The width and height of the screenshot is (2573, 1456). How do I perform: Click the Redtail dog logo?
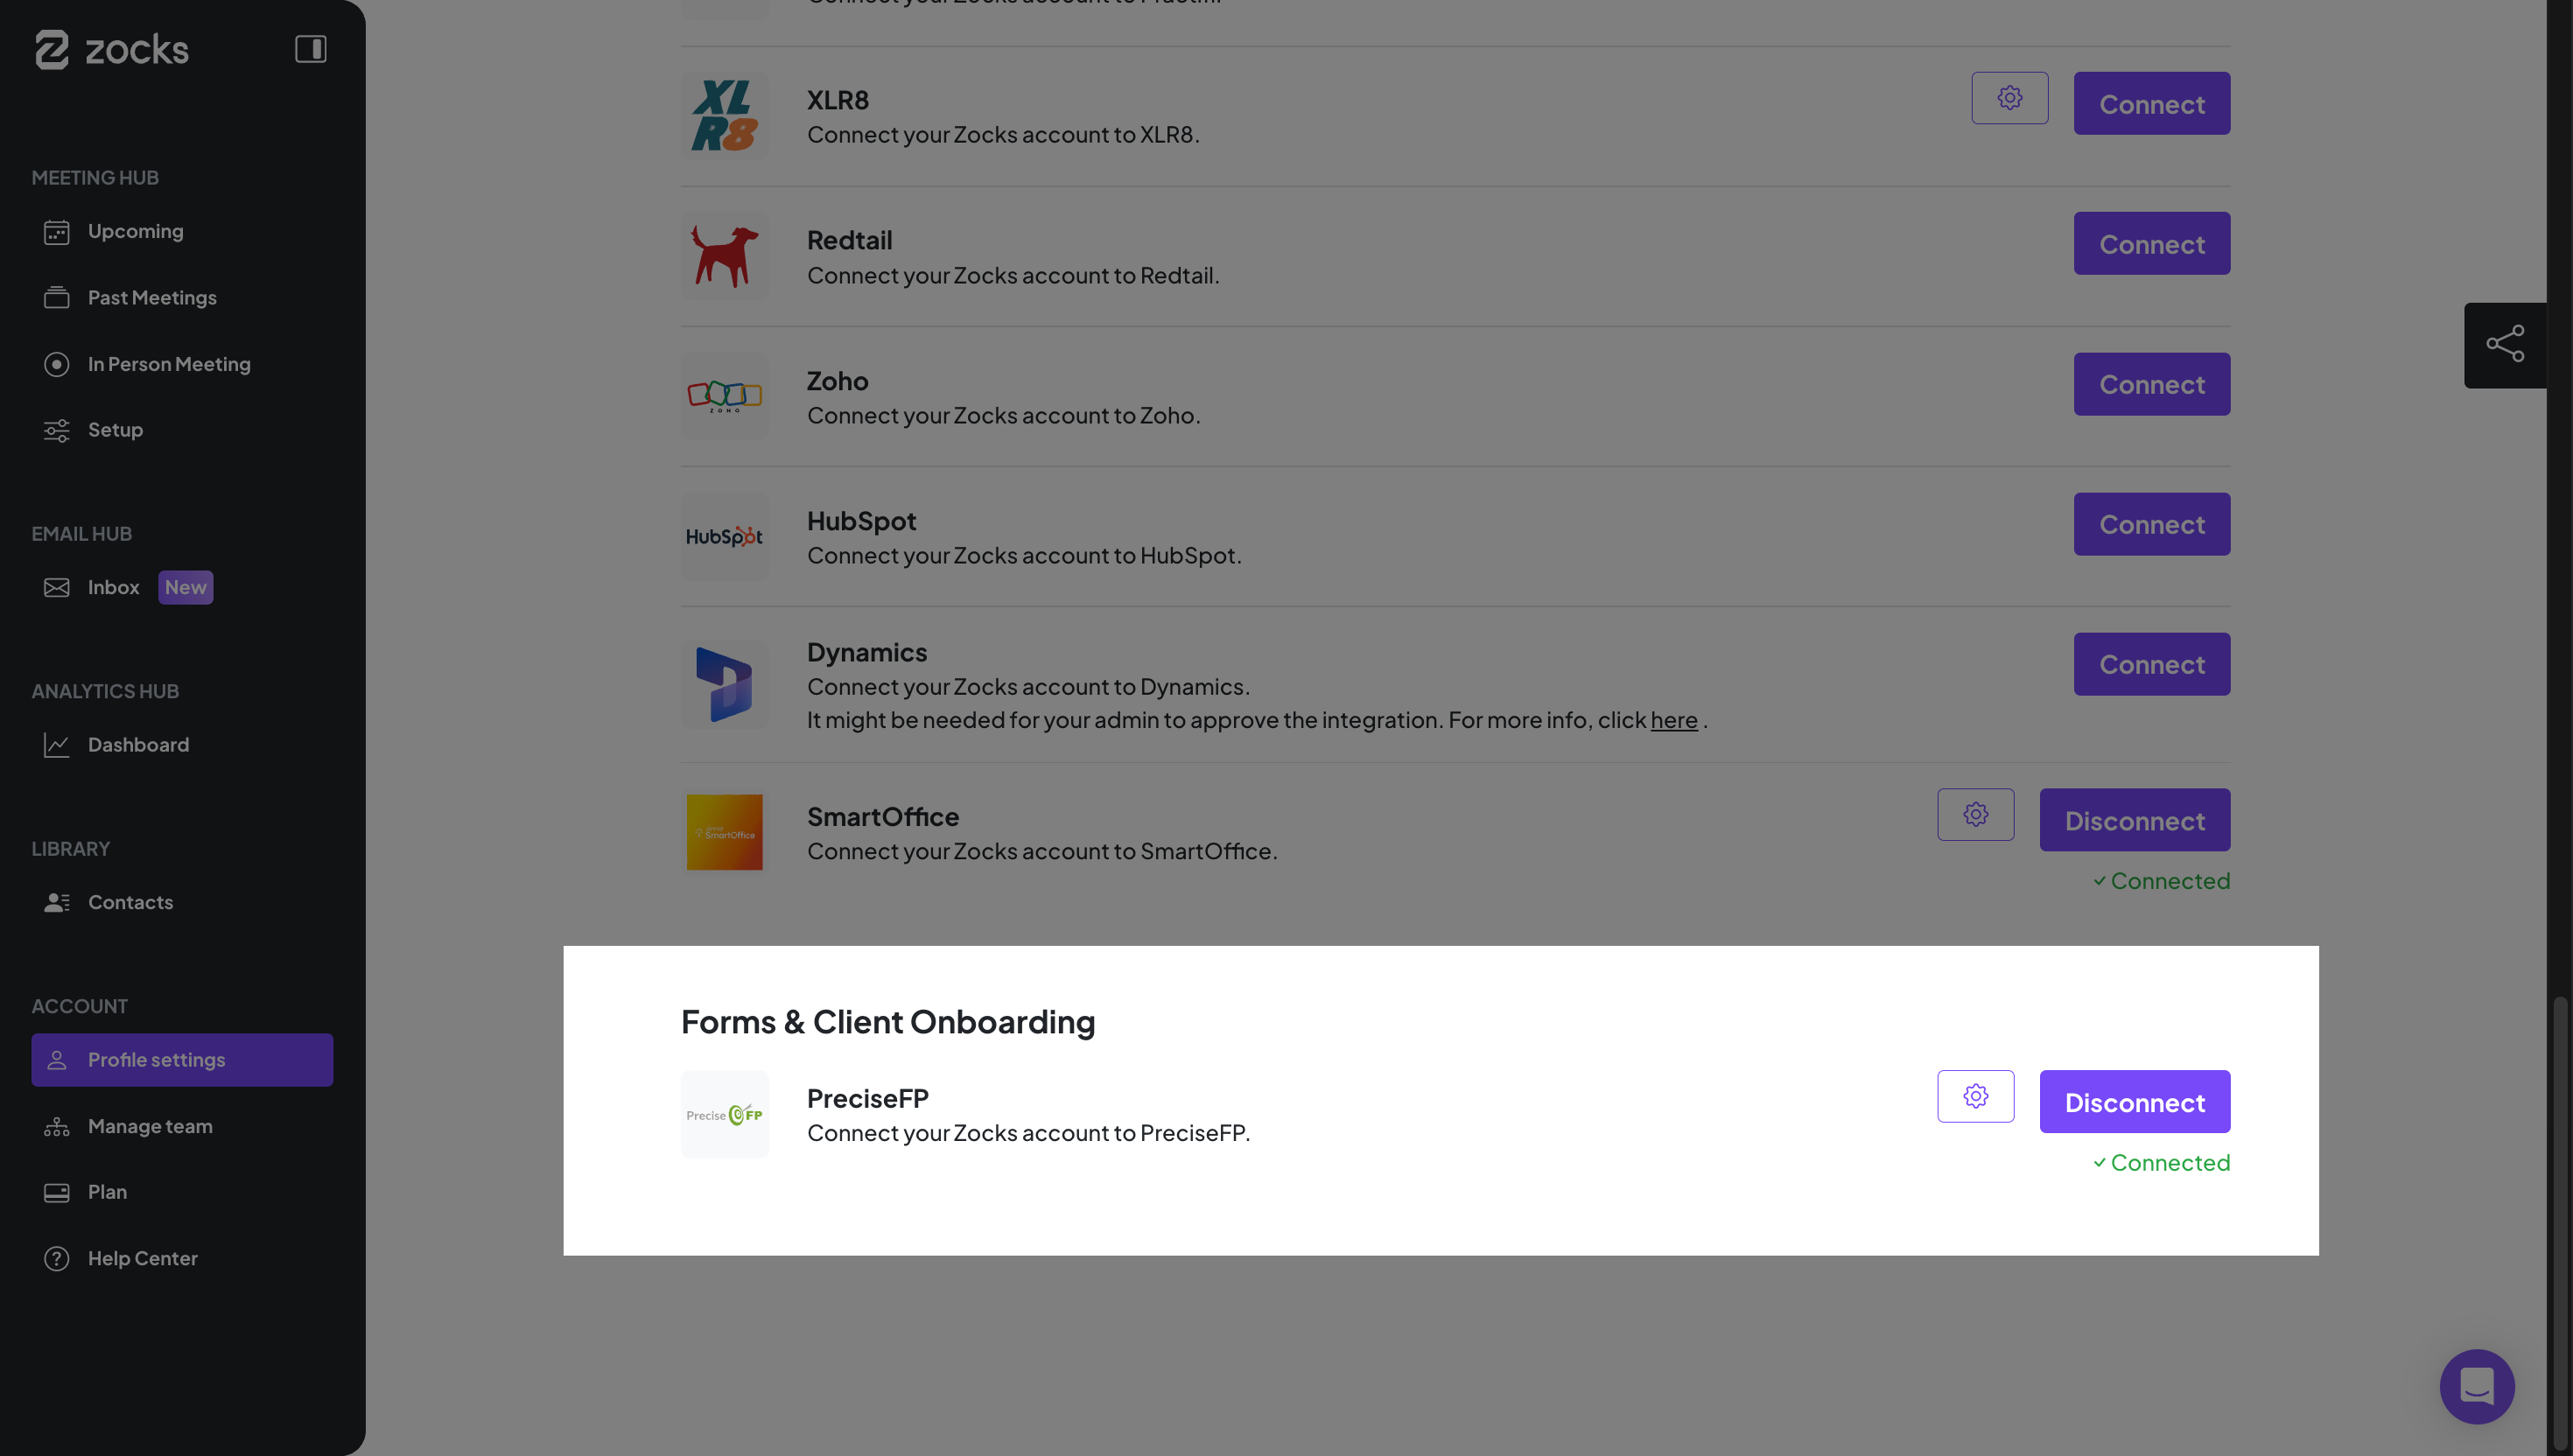(724, 256)
